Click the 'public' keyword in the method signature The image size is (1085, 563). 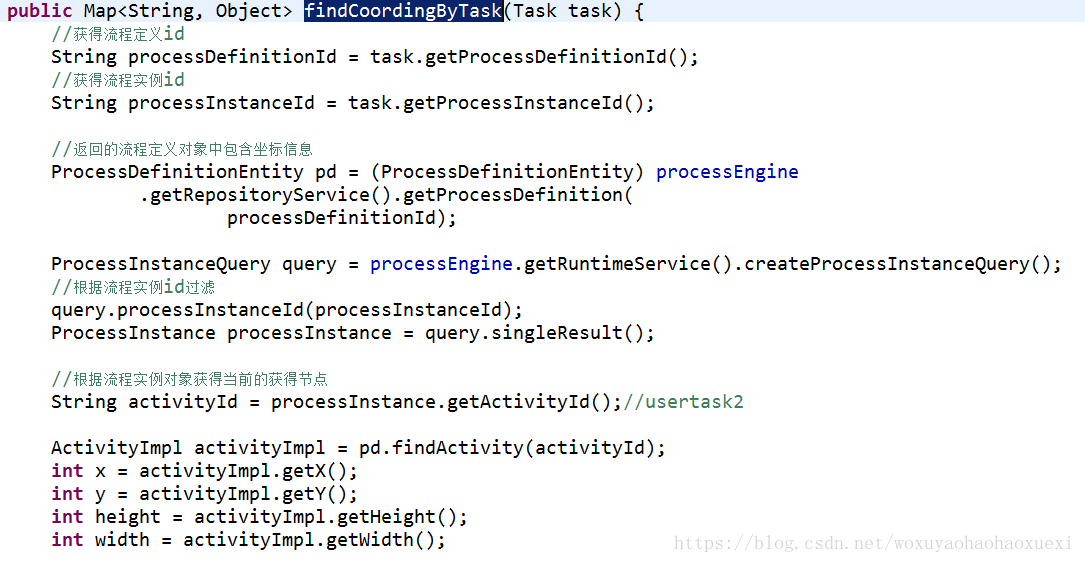(39, 11)
